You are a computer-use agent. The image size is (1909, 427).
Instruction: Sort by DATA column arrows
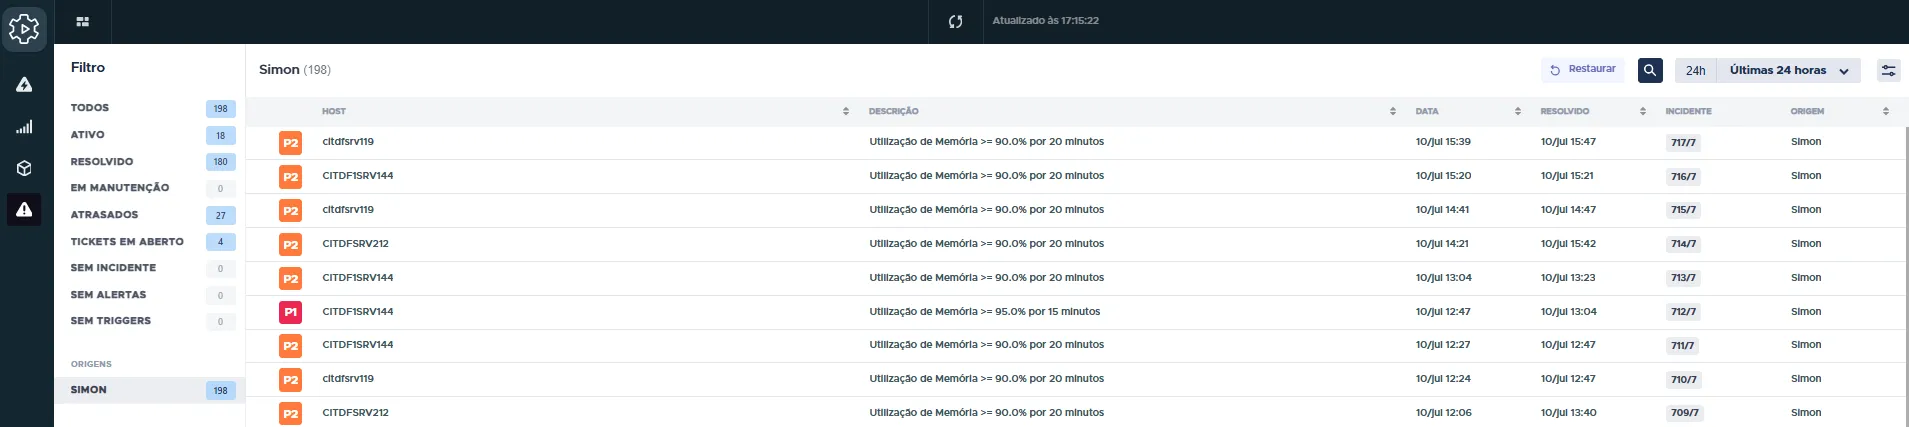1518,111
